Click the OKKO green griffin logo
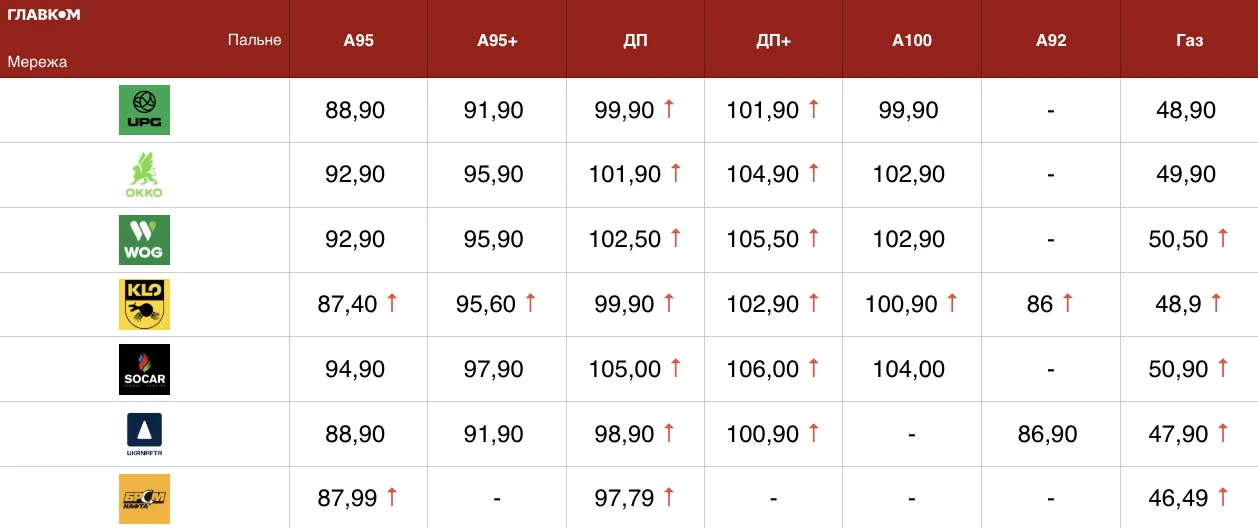The width and height of the screenshot is (1258, 528). pos(144,175)
